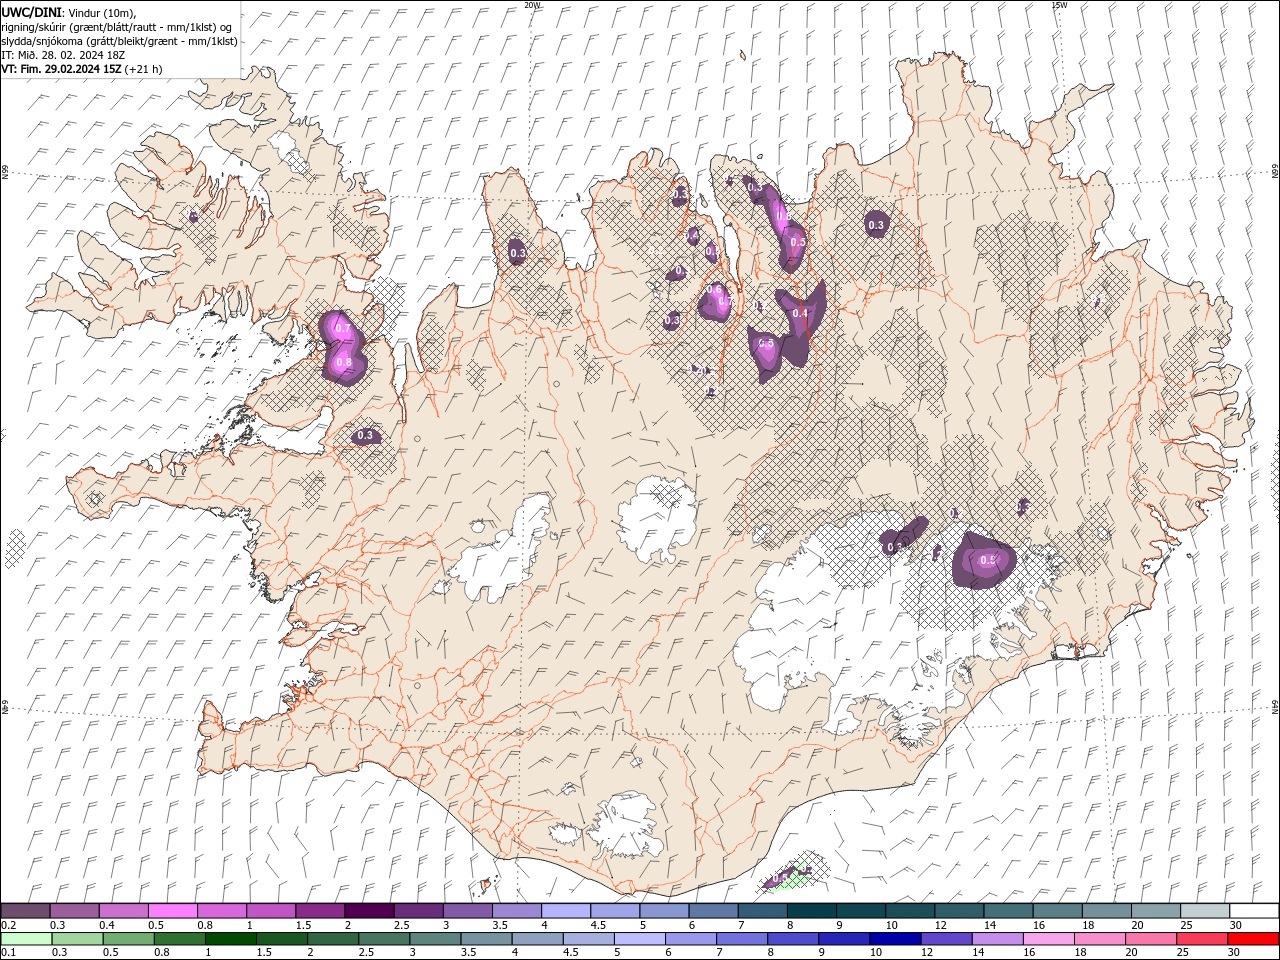Select upper snow scale bright pink 0.5 swatch

tap(173, 911)
